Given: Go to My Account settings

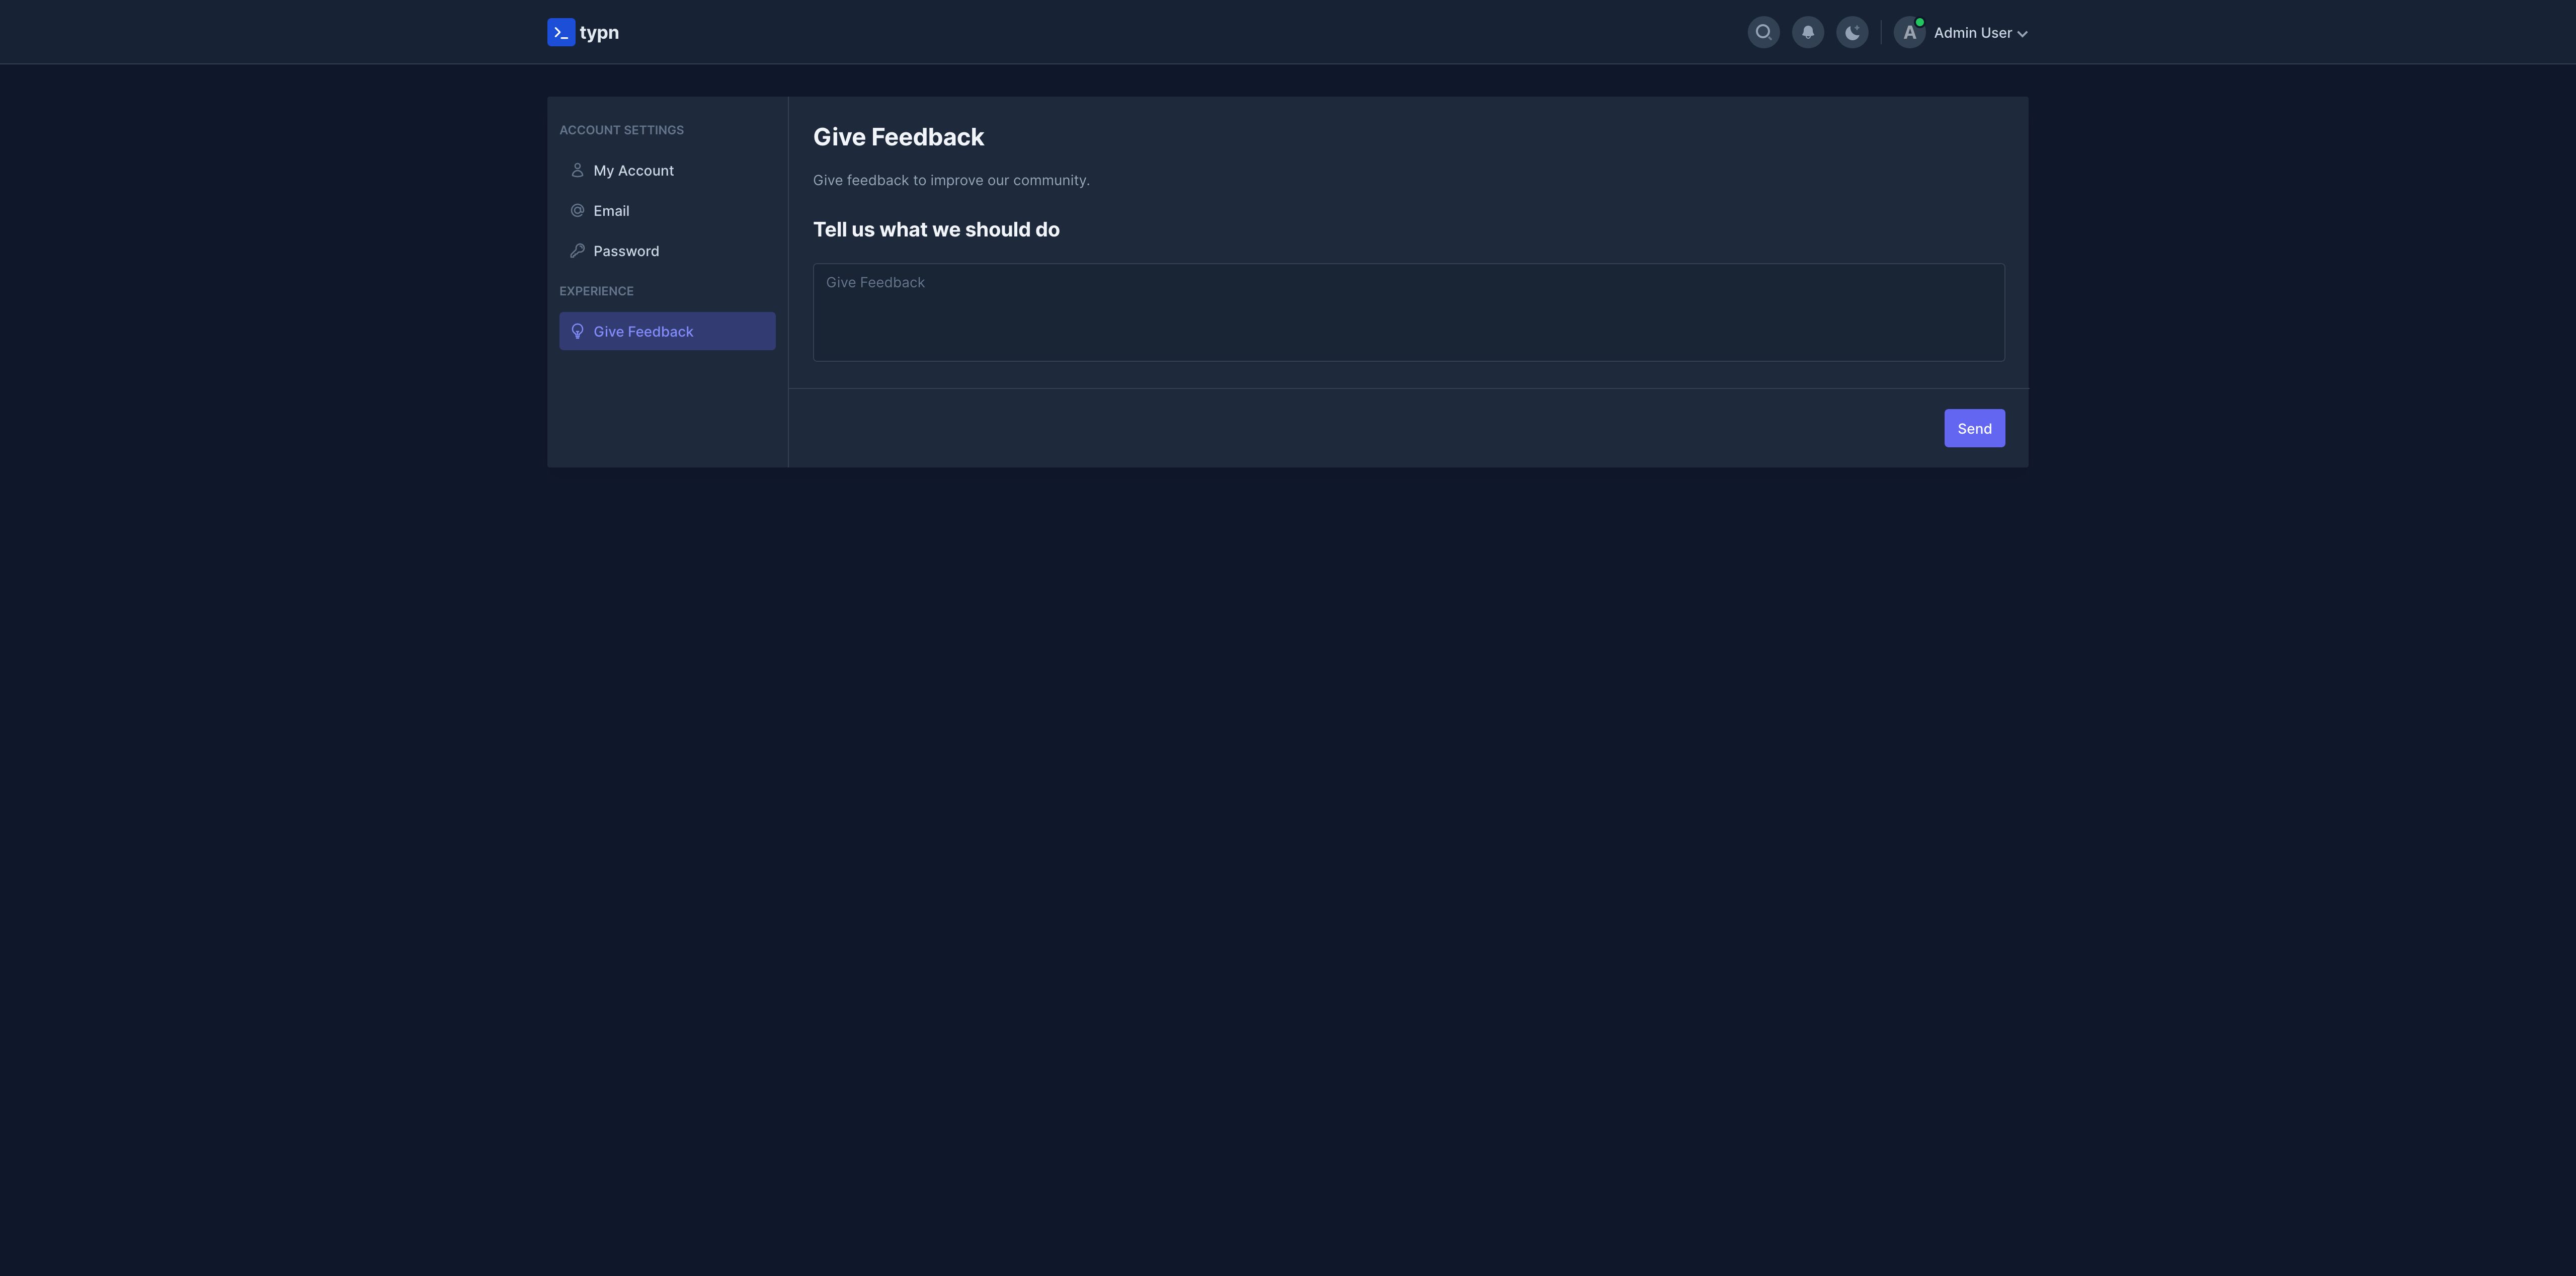Looking at the screenshot, I should tap(633, 171).
